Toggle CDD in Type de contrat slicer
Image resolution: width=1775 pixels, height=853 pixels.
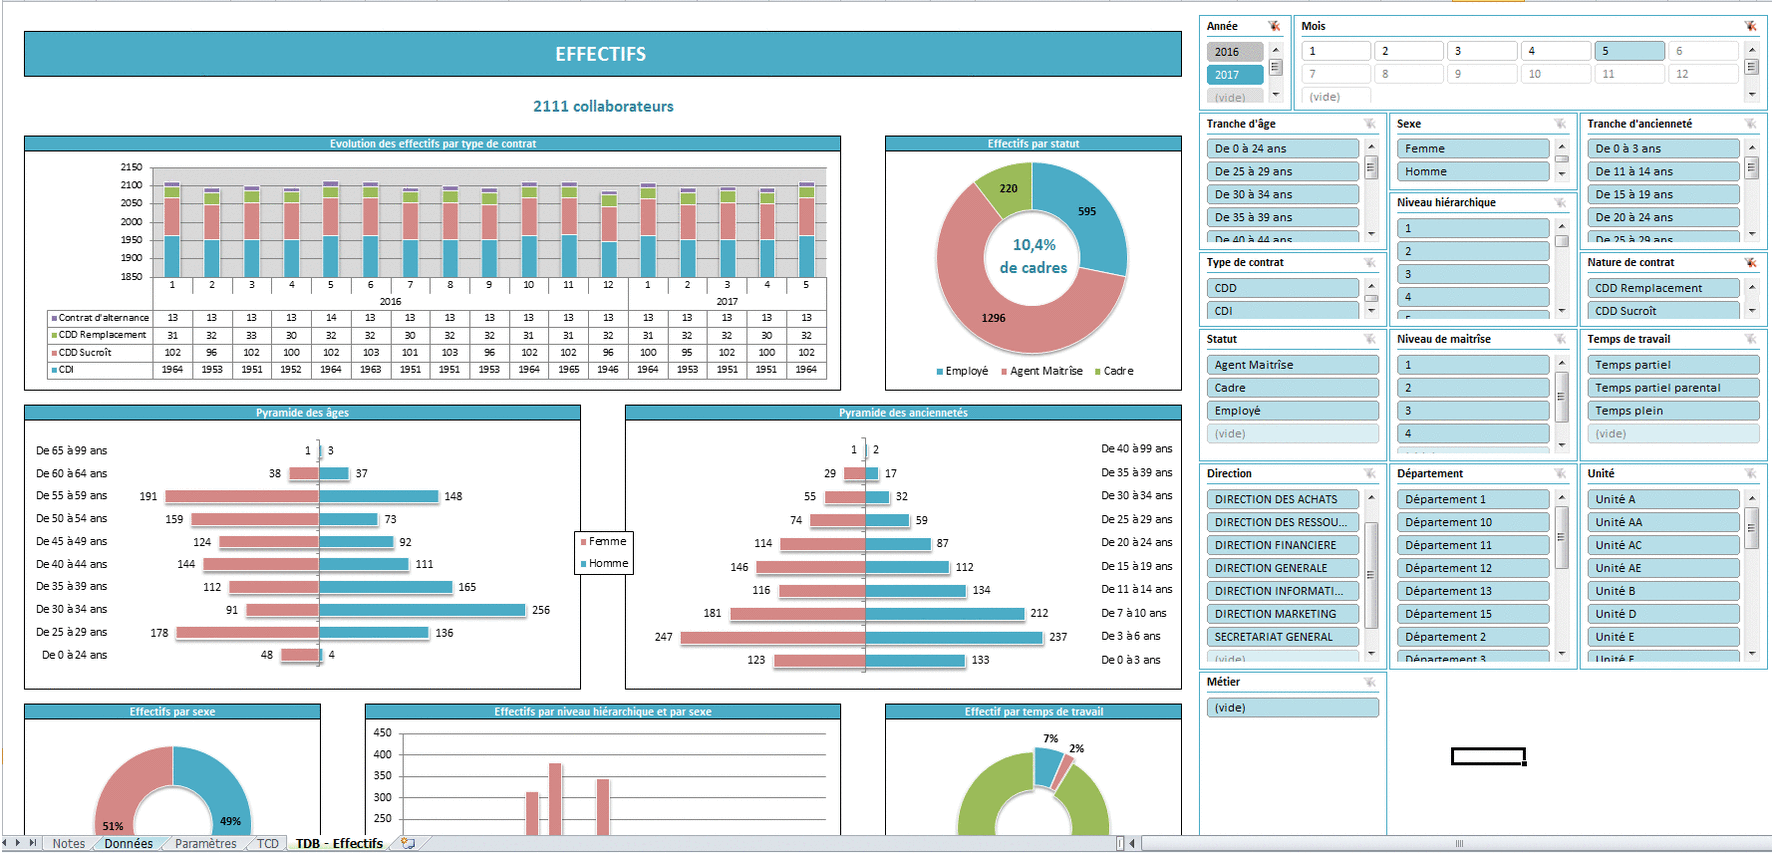pyautogui.click(x=1283, y=288)
